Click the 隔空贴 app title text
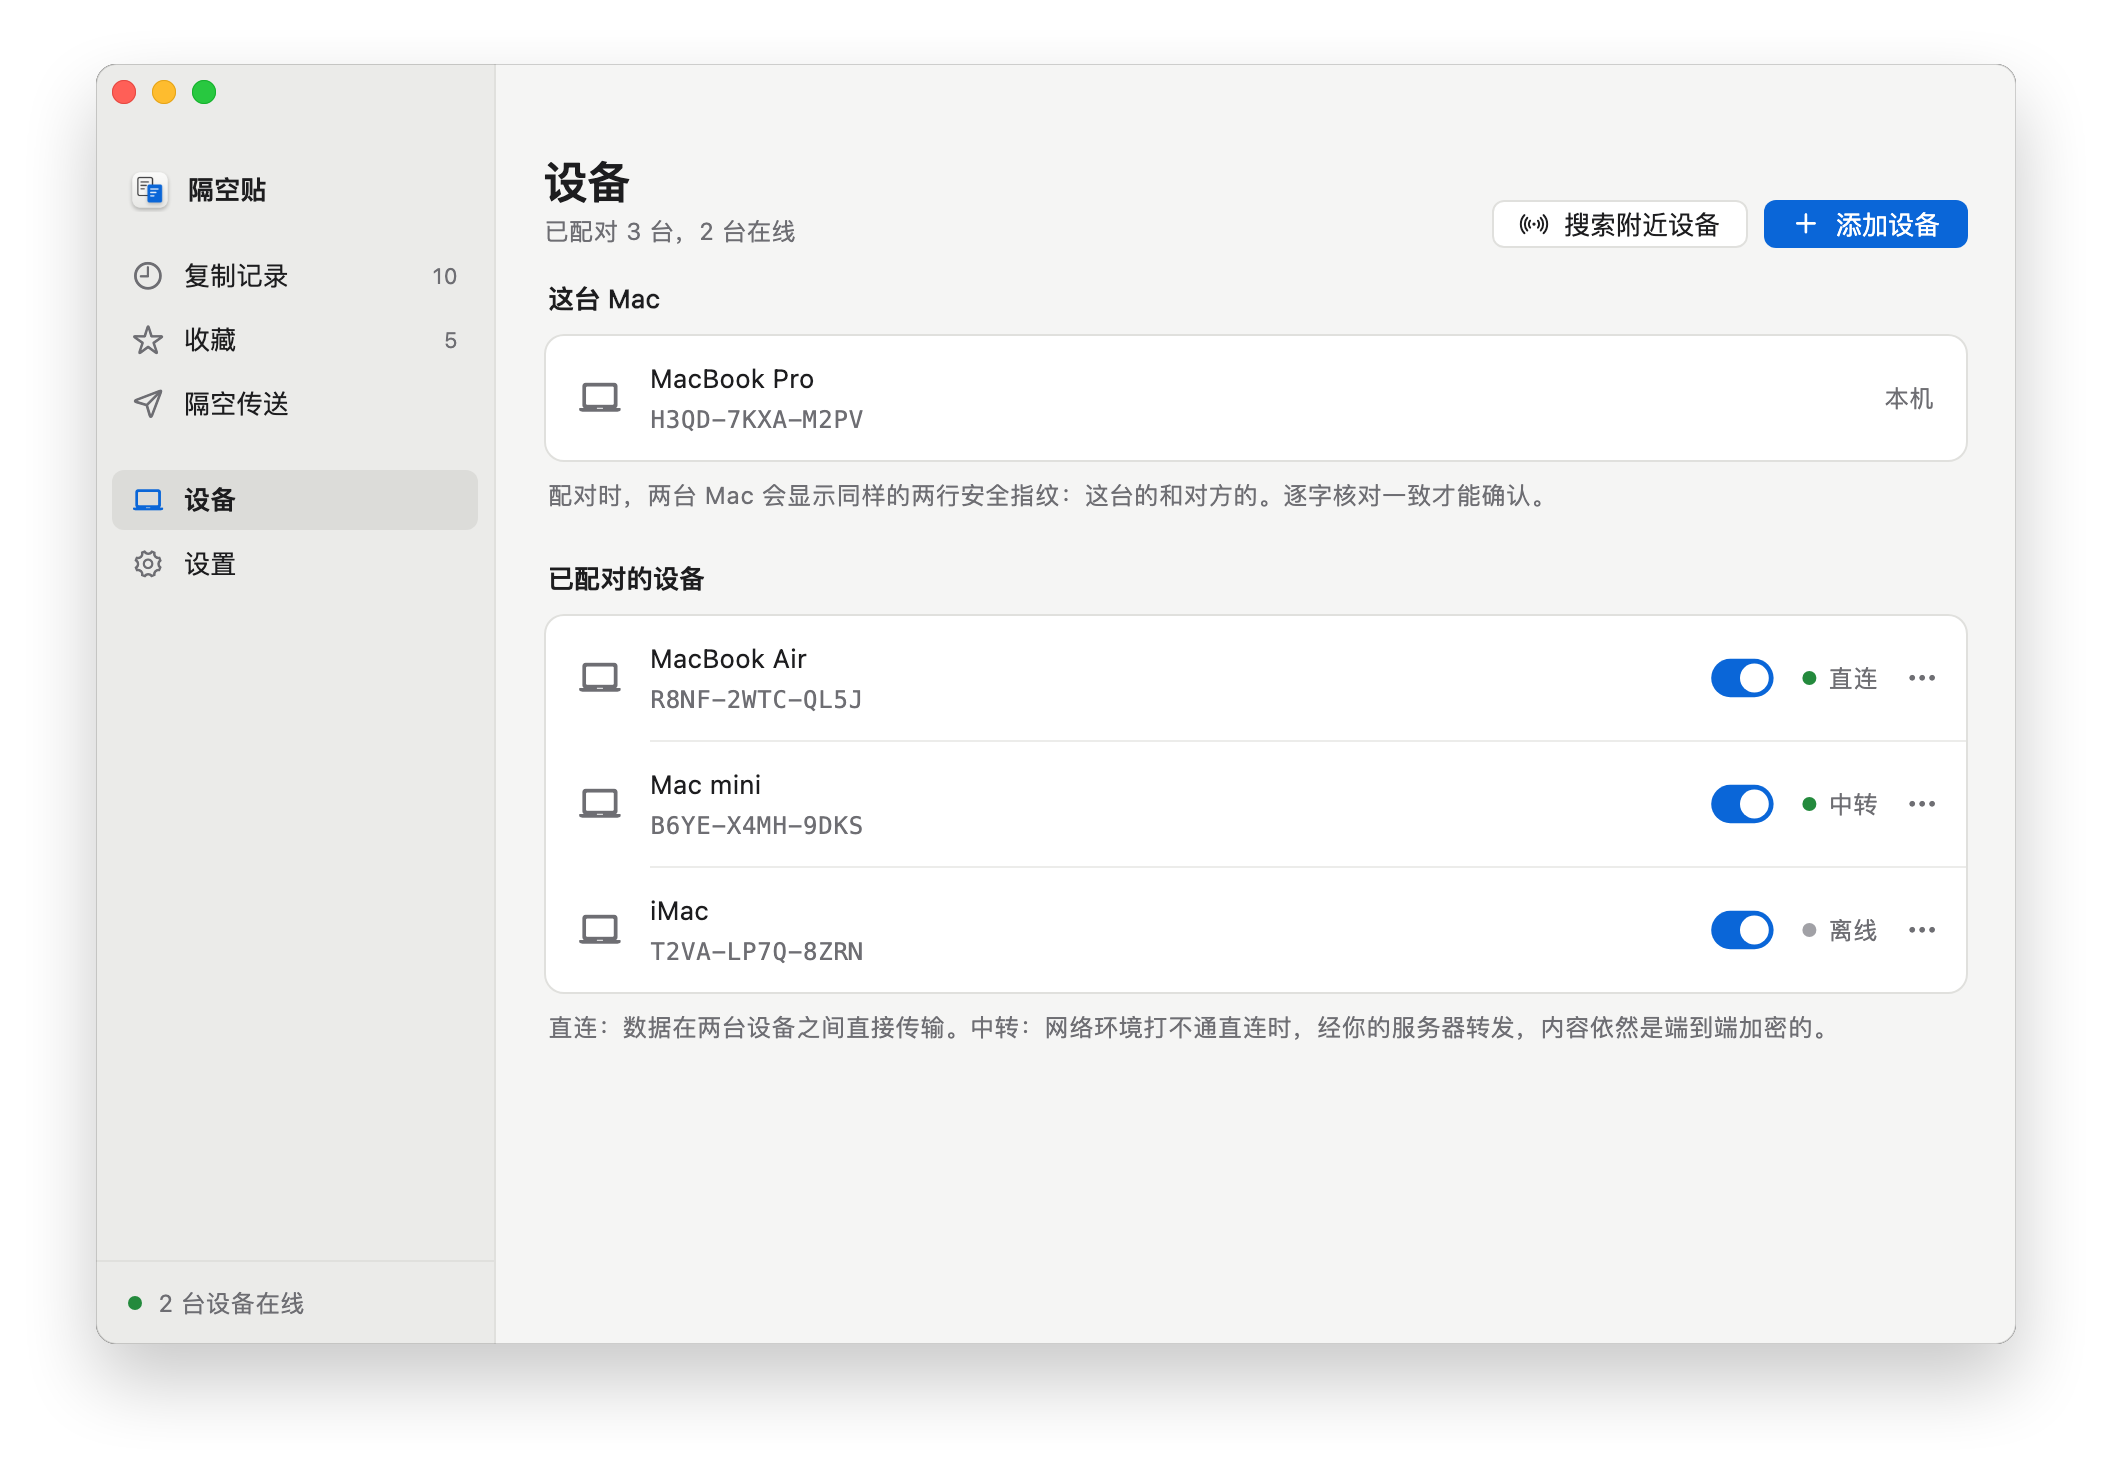Image resolution: width=2112 pixels, height=1472 pixels. (x=227, y=190)
